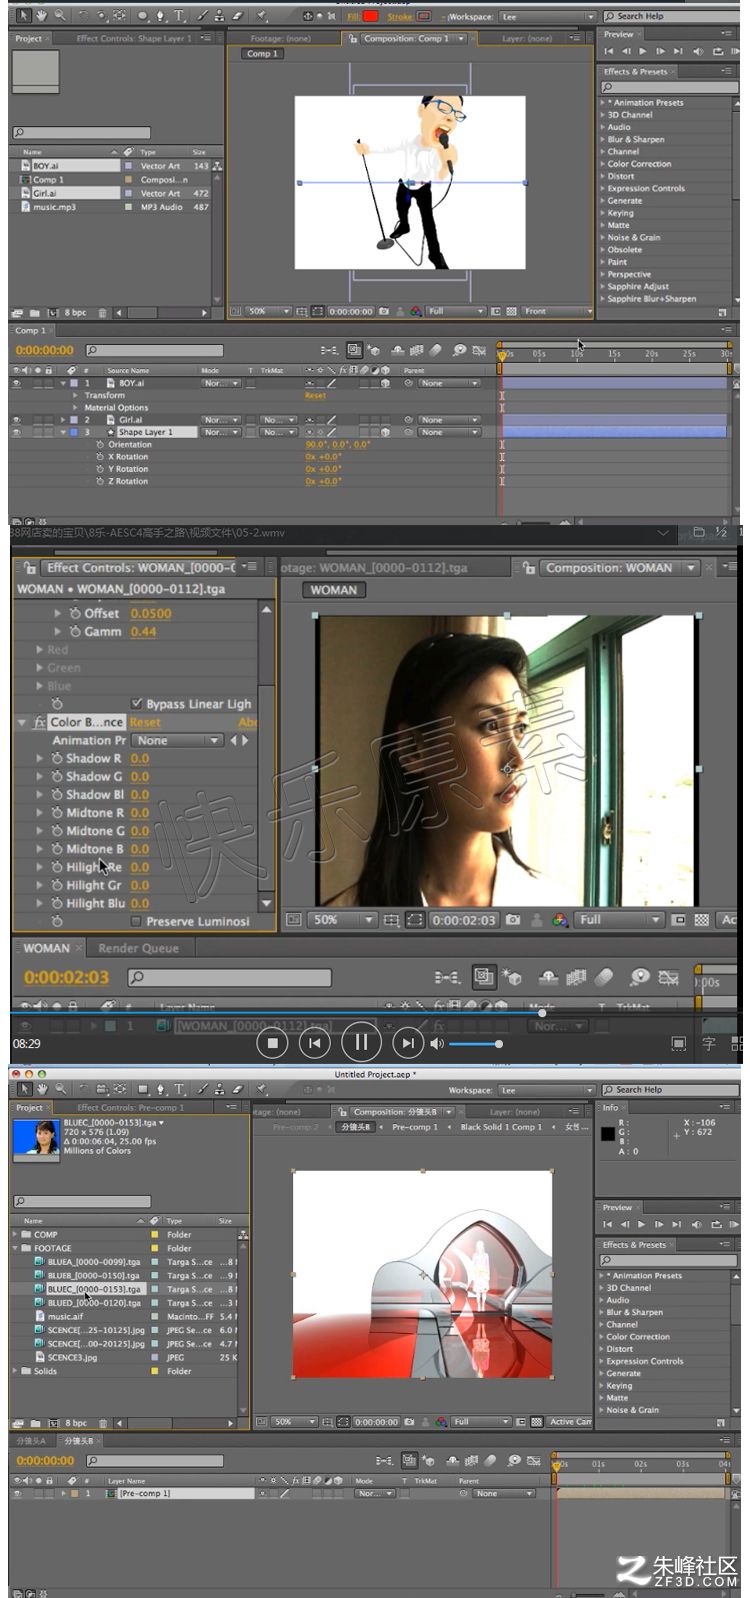Select the 分镜头A timeline tab
Viewport: 750px width, 1598px height.
point(31,1441)
